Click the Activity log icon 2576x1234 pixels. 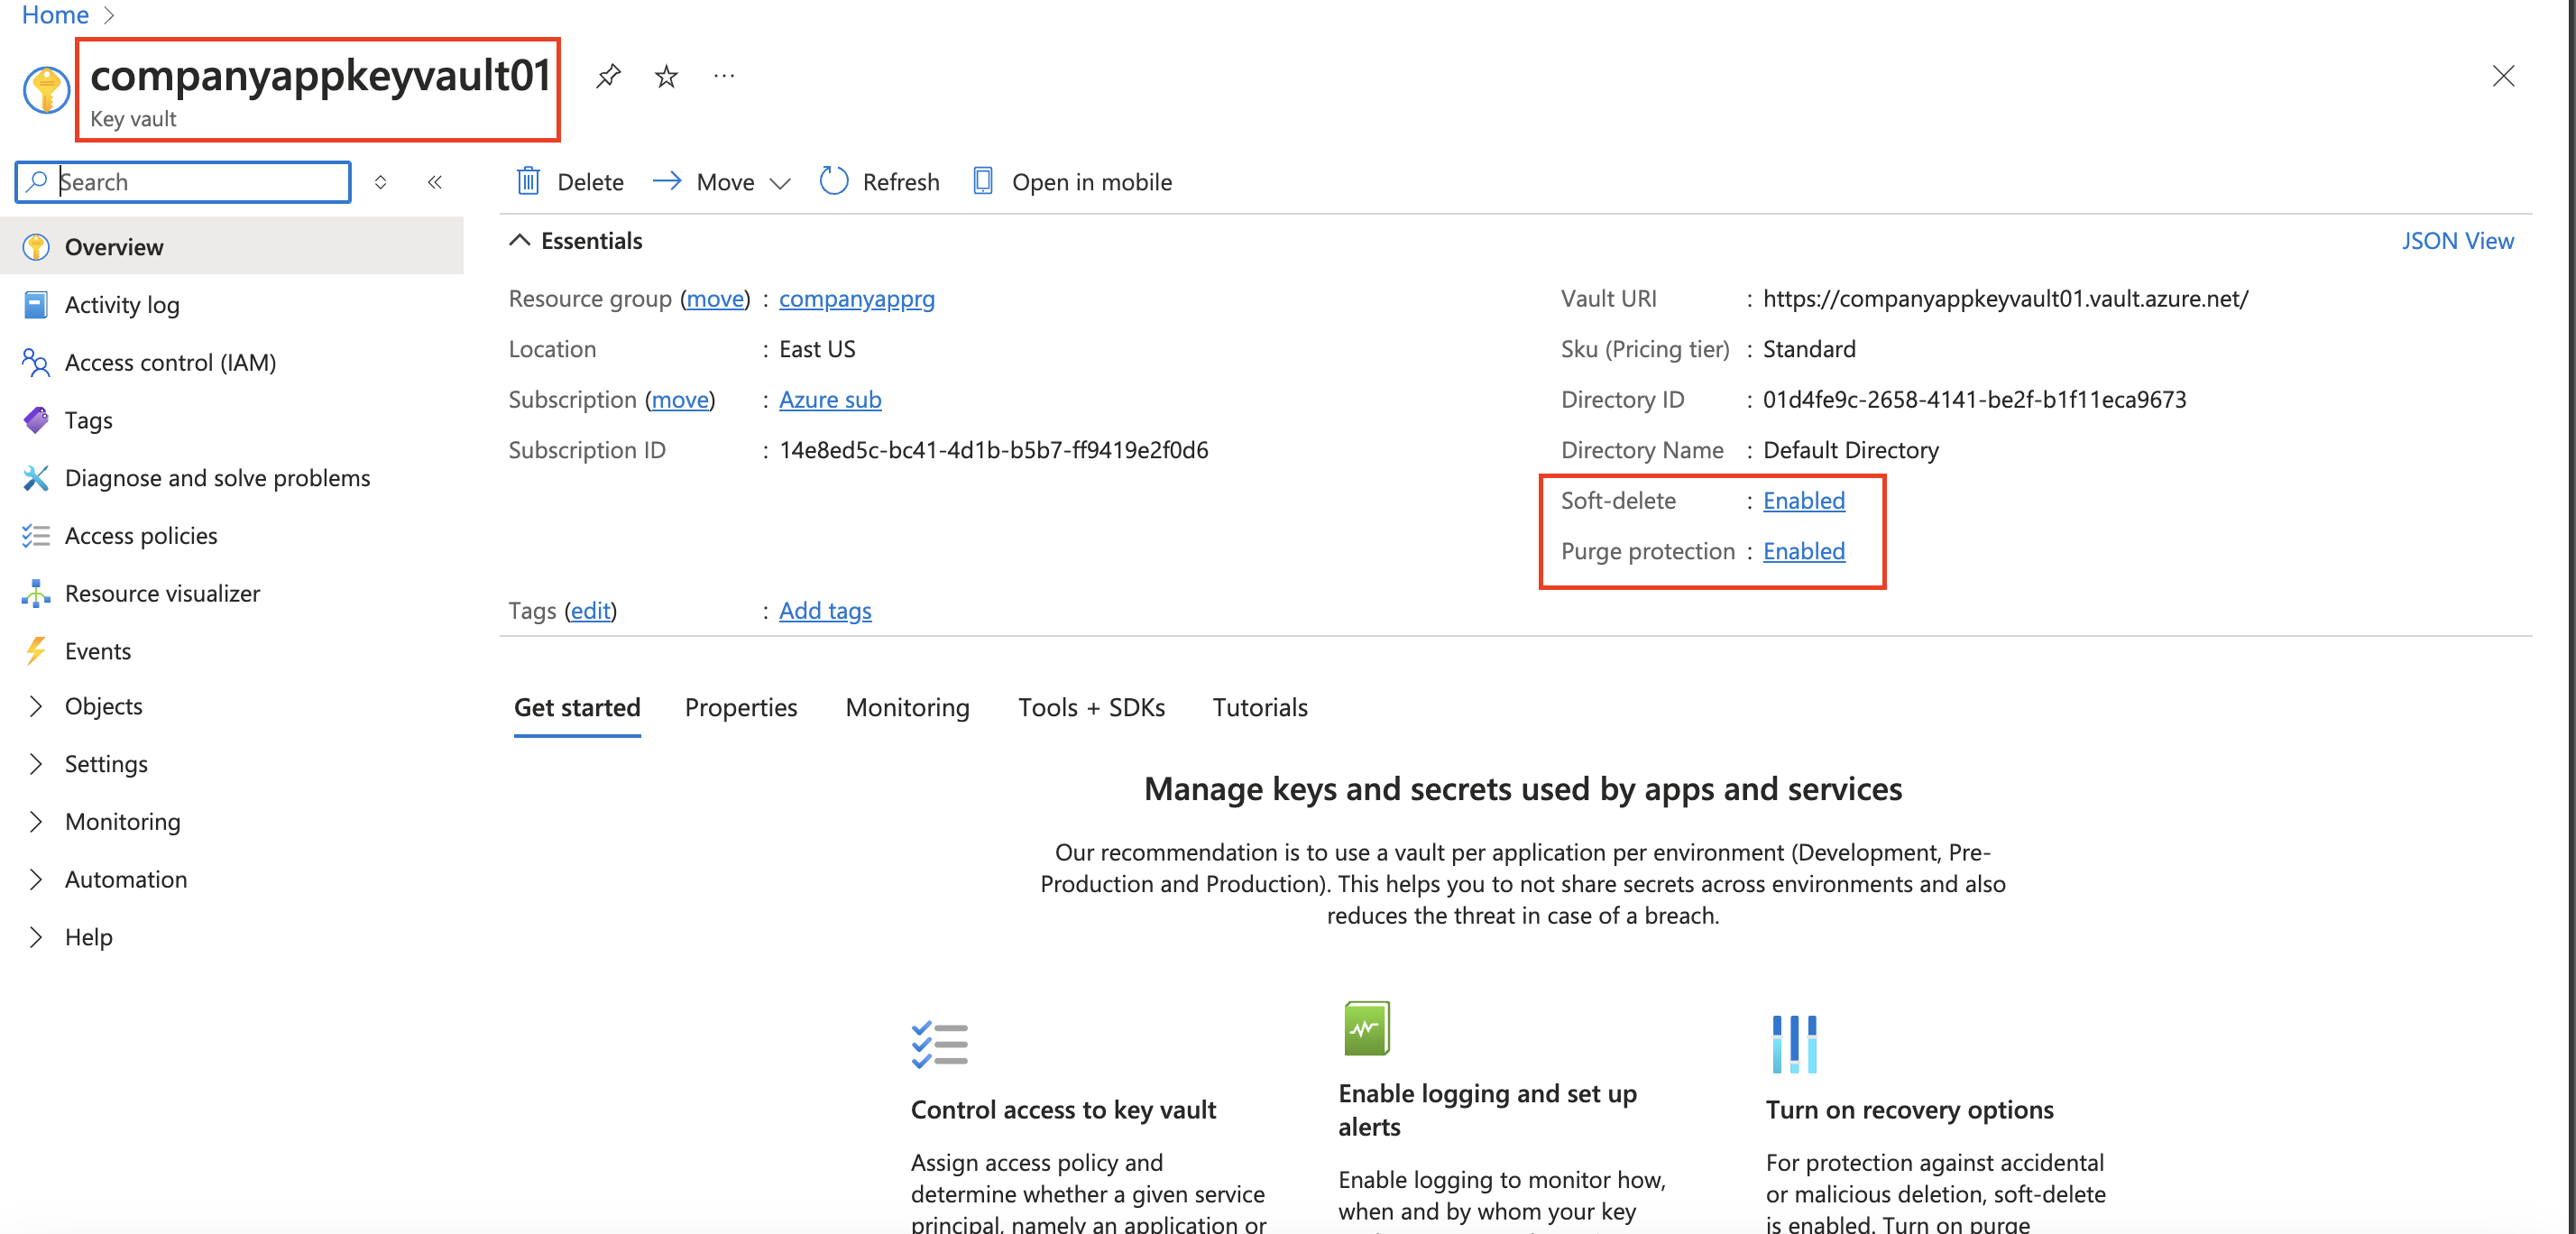36,304
